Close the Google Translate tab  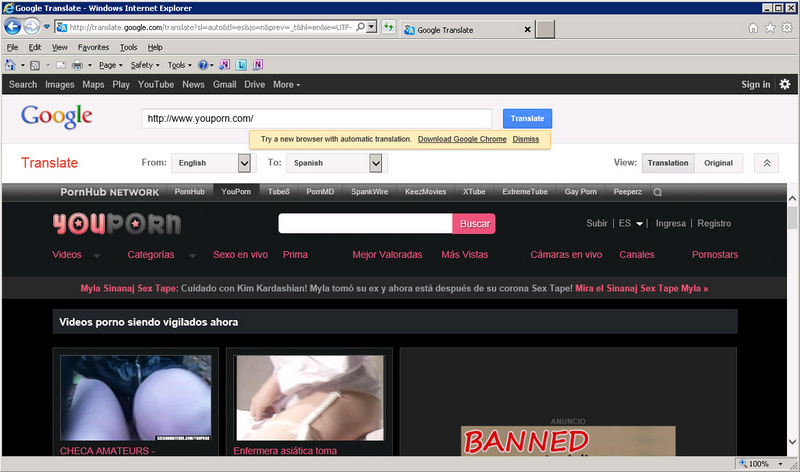pyautogui.click(x=528, y=30)
